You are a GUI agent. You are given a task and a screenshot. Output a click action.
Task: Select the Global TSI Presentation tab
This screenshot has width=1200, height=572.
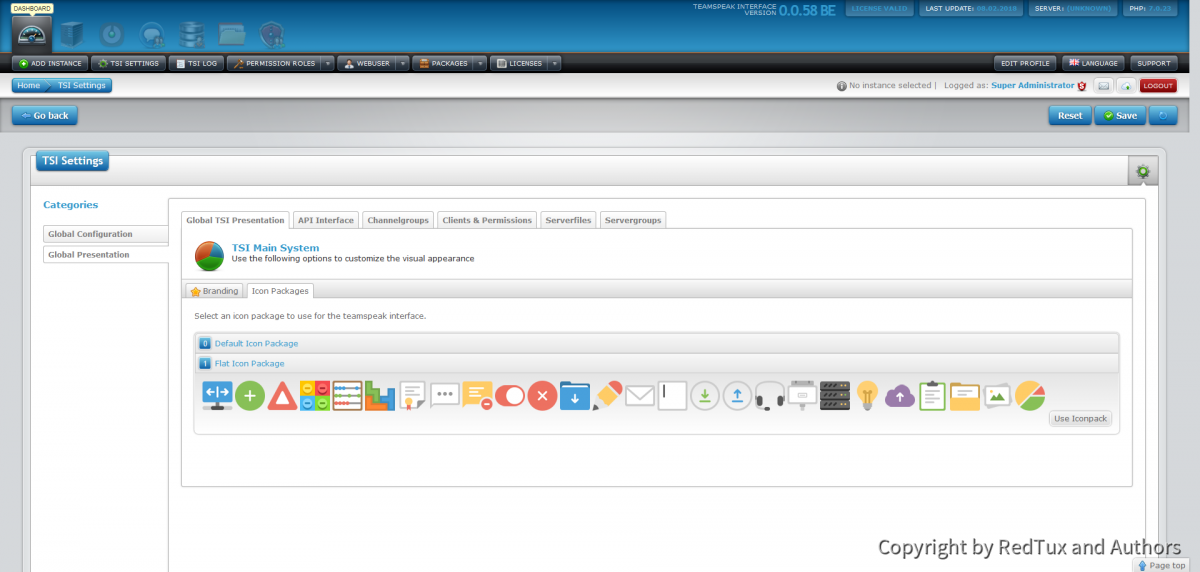click(x=235, y=220)
